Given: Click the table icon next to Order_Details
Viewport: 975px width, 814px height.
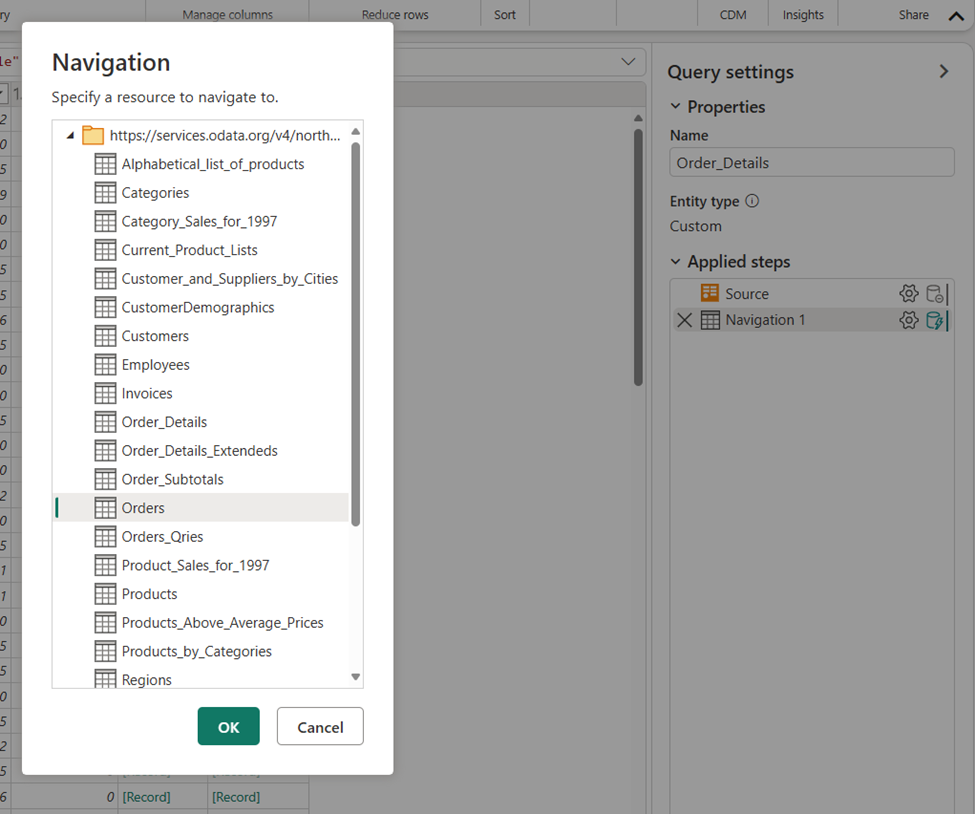Looking at the screenshot, I should click(105, 422).
